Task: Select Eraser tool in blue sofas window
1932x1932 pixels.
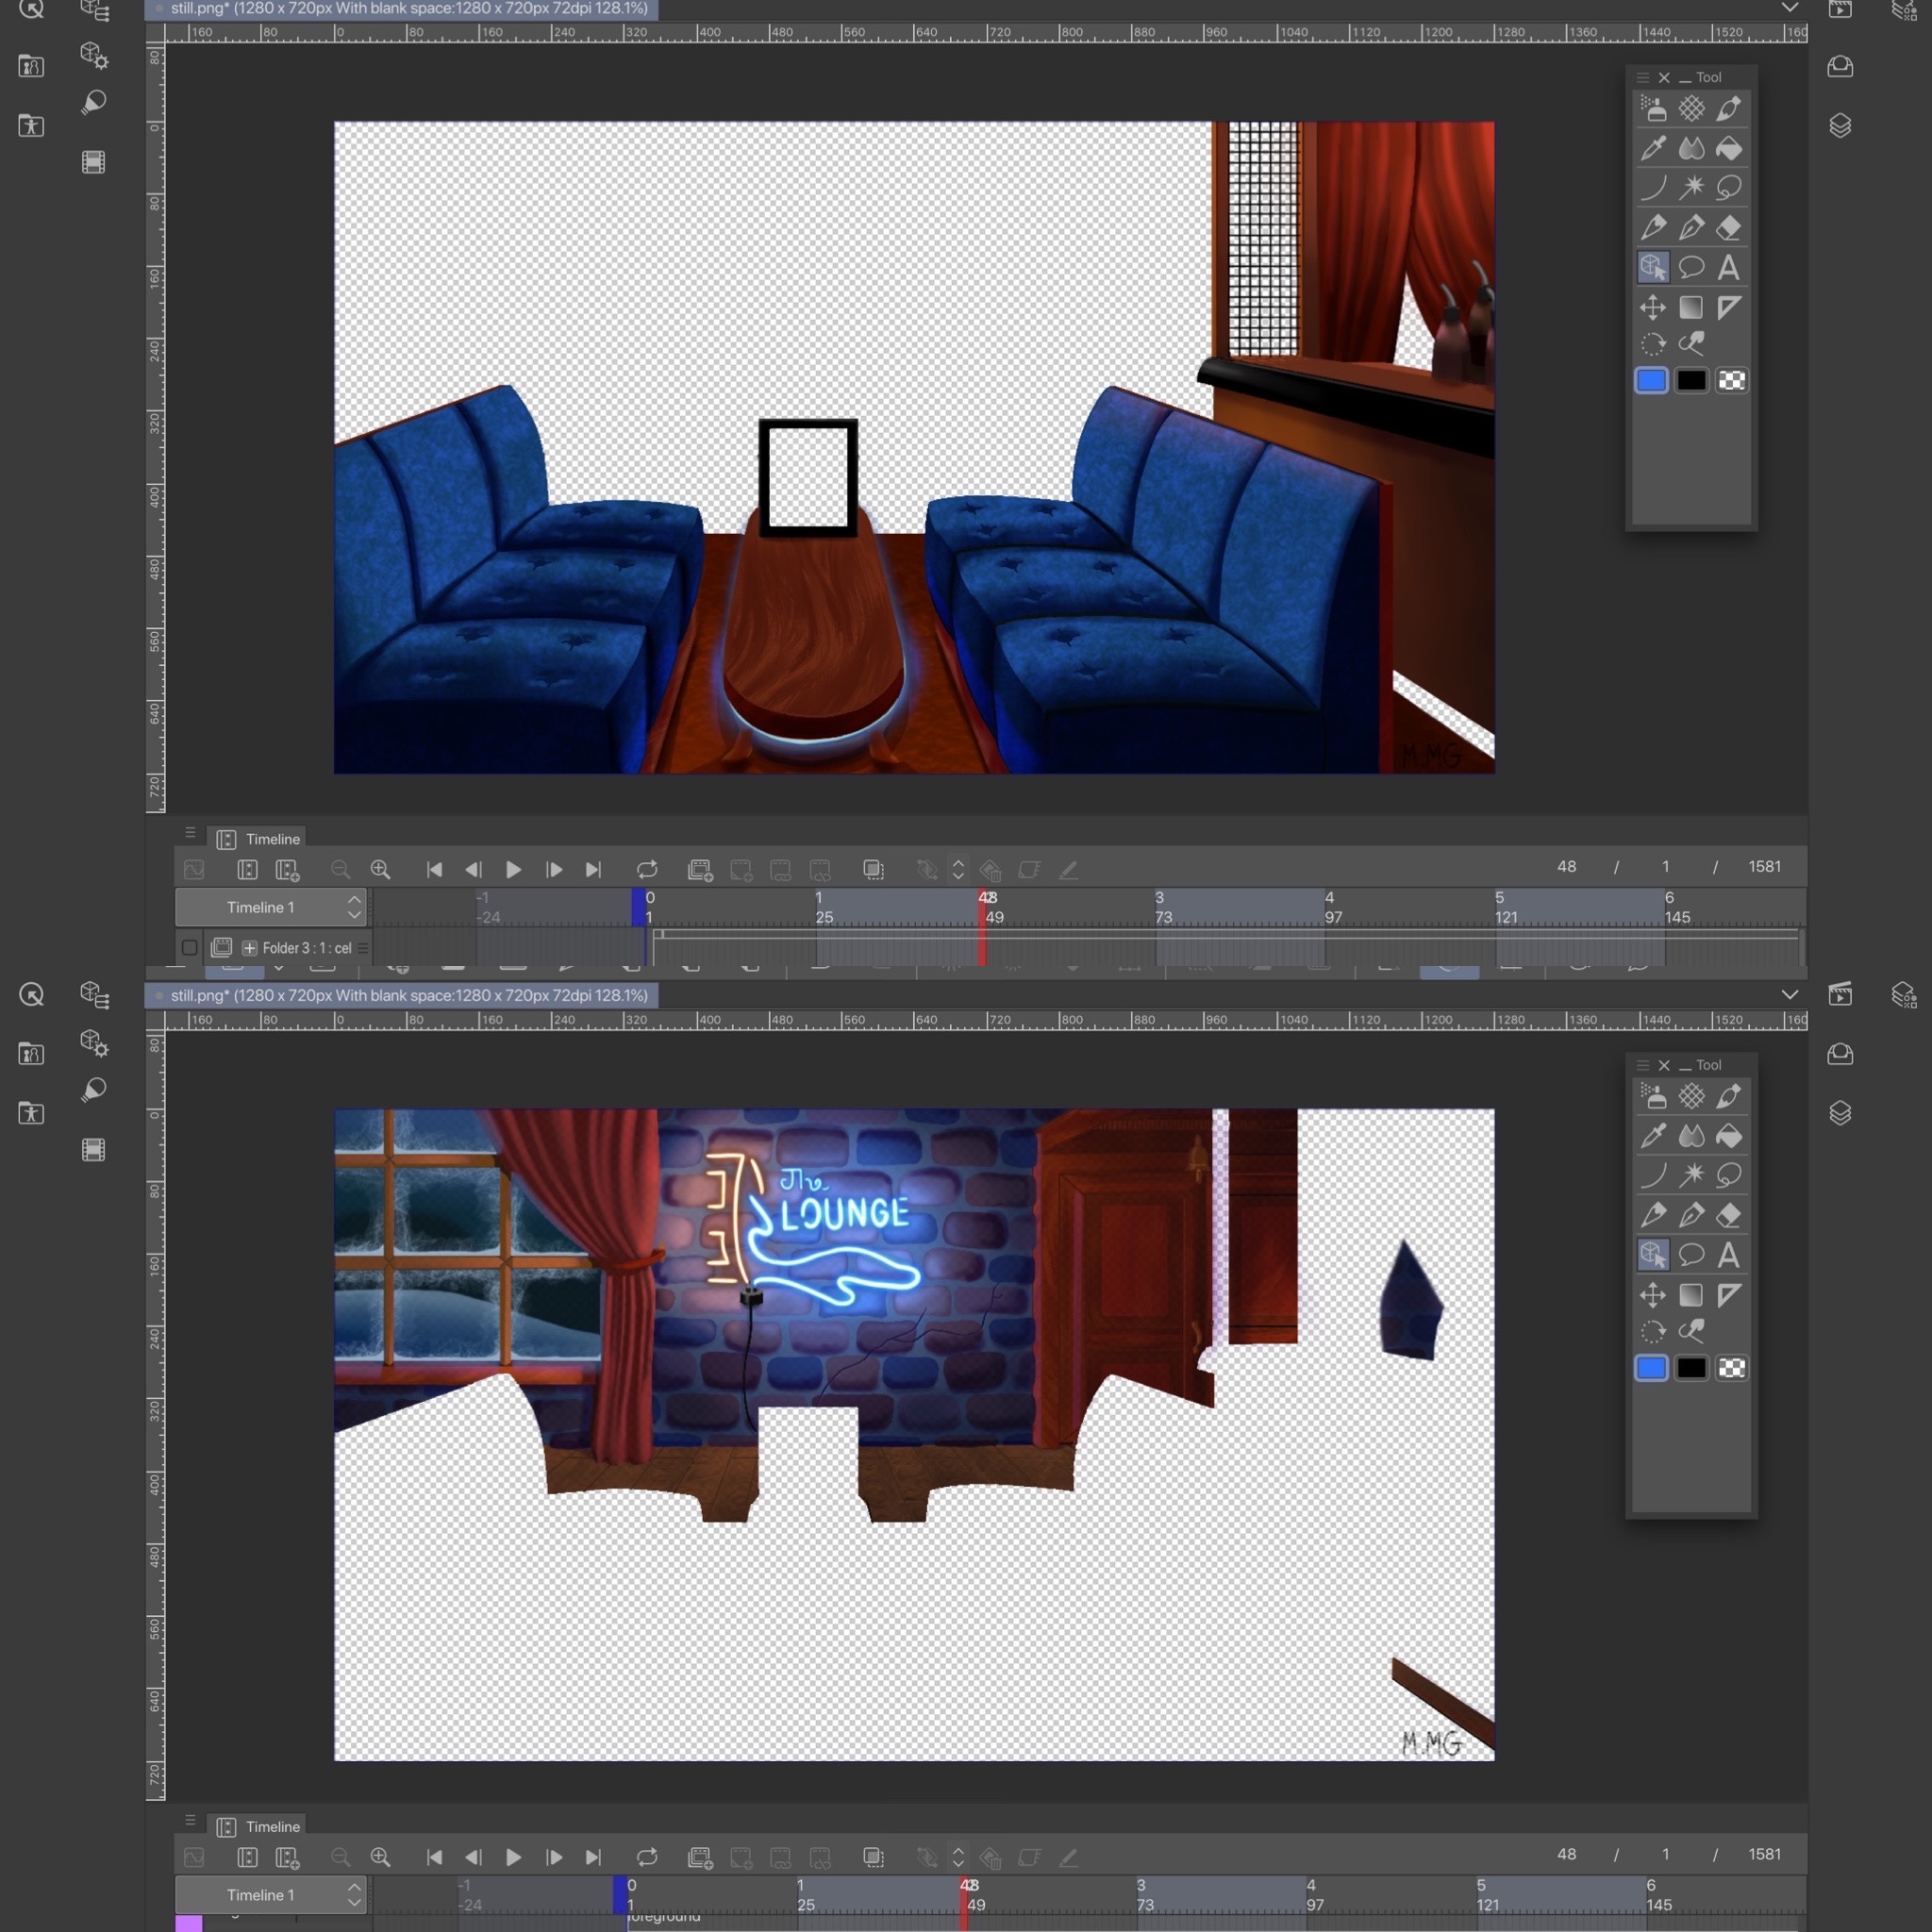Action: [1728, 228]
